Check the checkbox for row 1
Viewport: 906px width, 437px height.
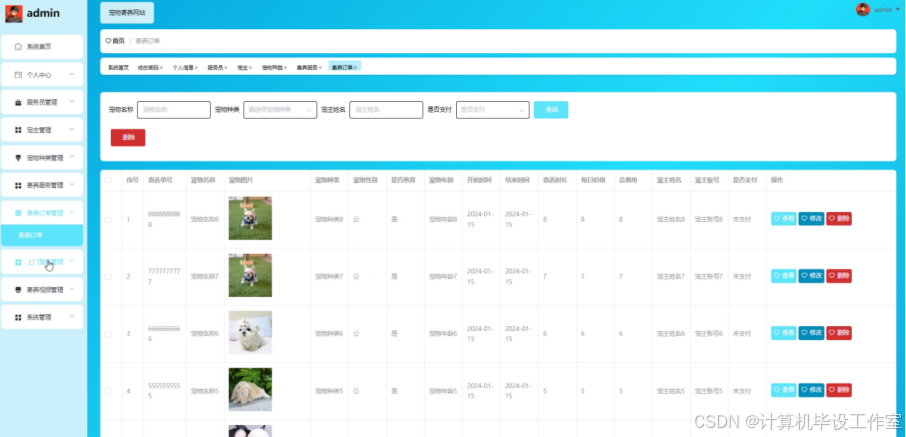[x=108, y=220]
